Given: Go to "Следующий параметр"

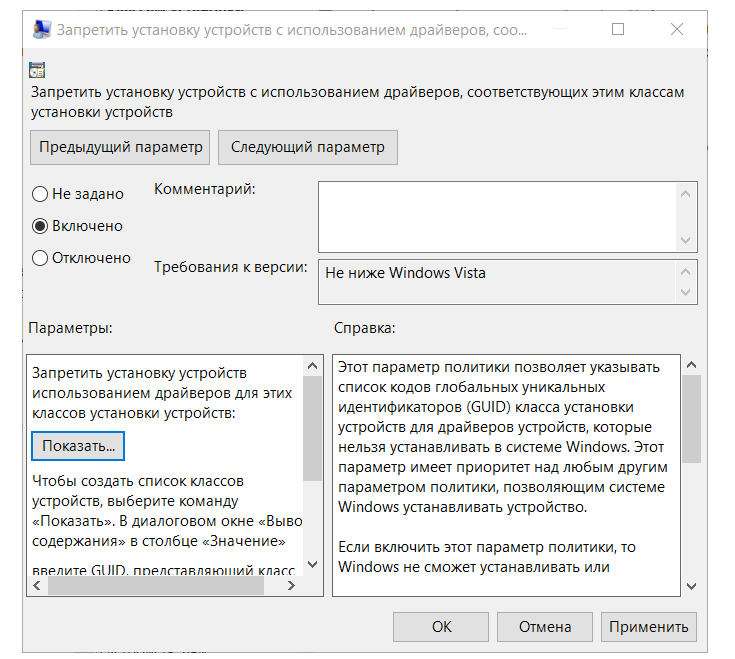Looking at the screenshot, I should pos(308,147).
